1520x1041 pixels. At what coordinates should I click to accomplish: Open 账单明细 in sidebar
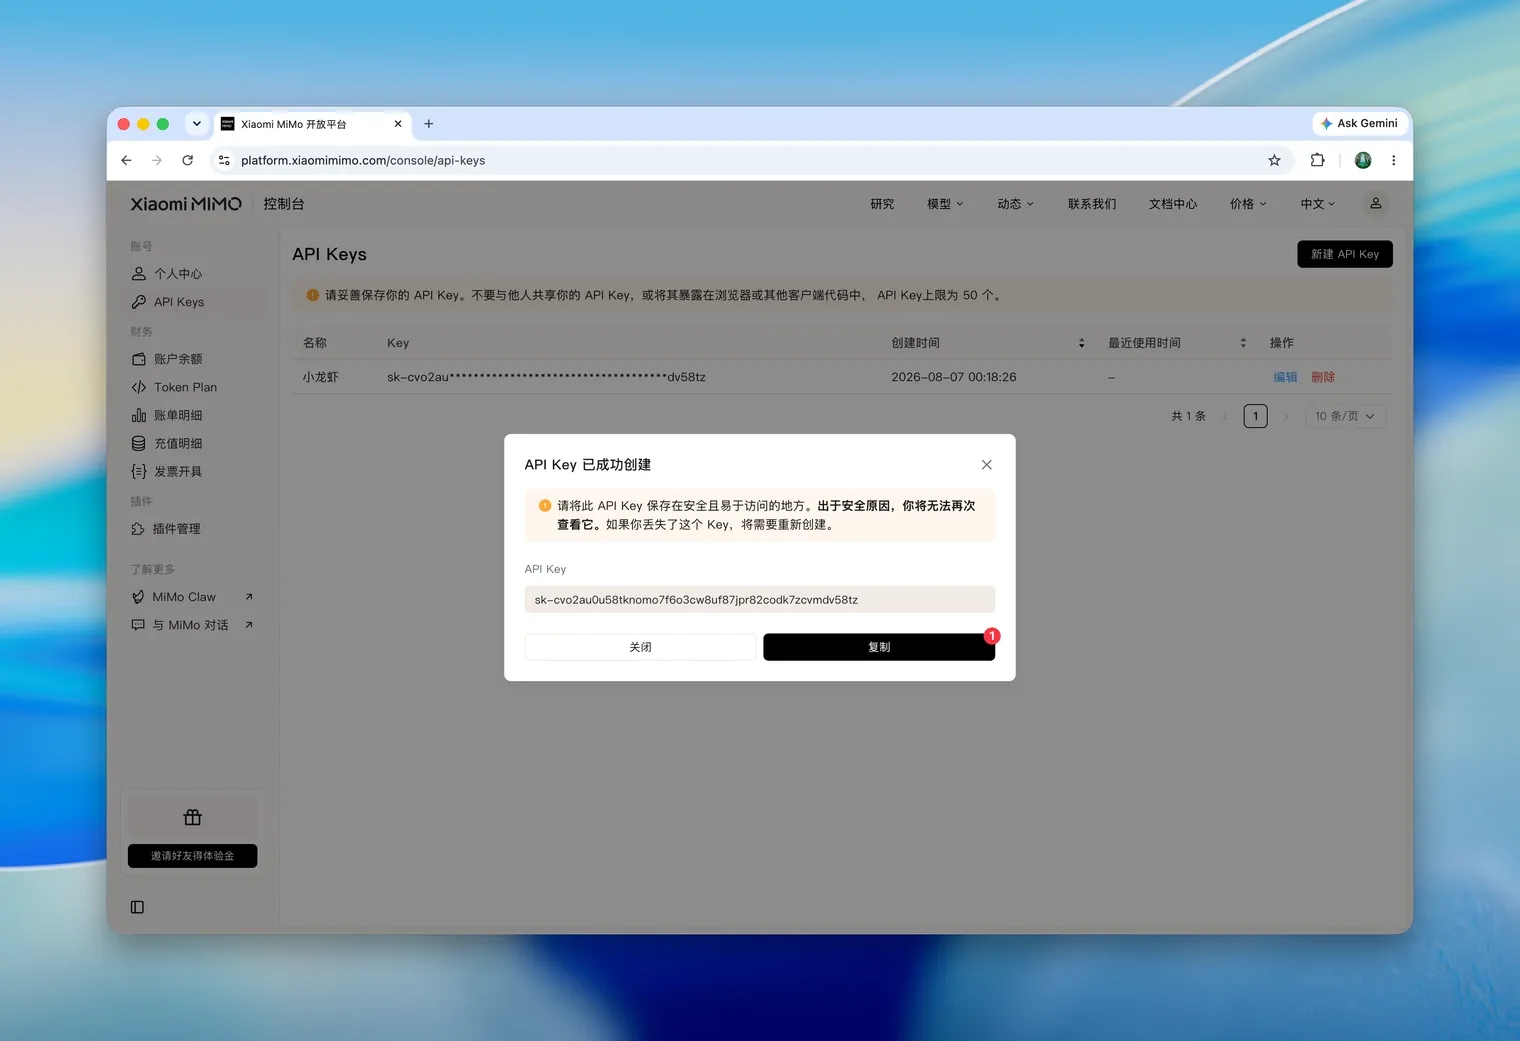(x=194, y=415)
